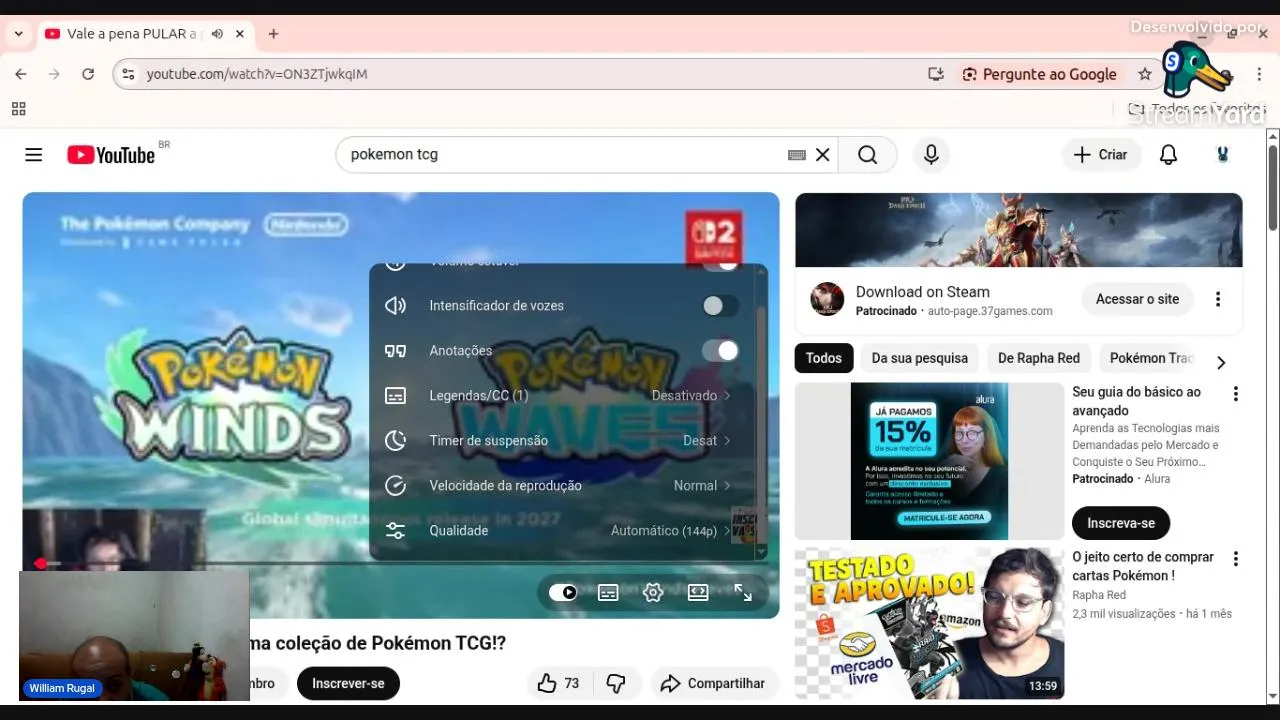Open the Download on Steam banner image
The height and width of the screenshot is (720, 1280).
pyautogui.click(x=1018, y=230)
